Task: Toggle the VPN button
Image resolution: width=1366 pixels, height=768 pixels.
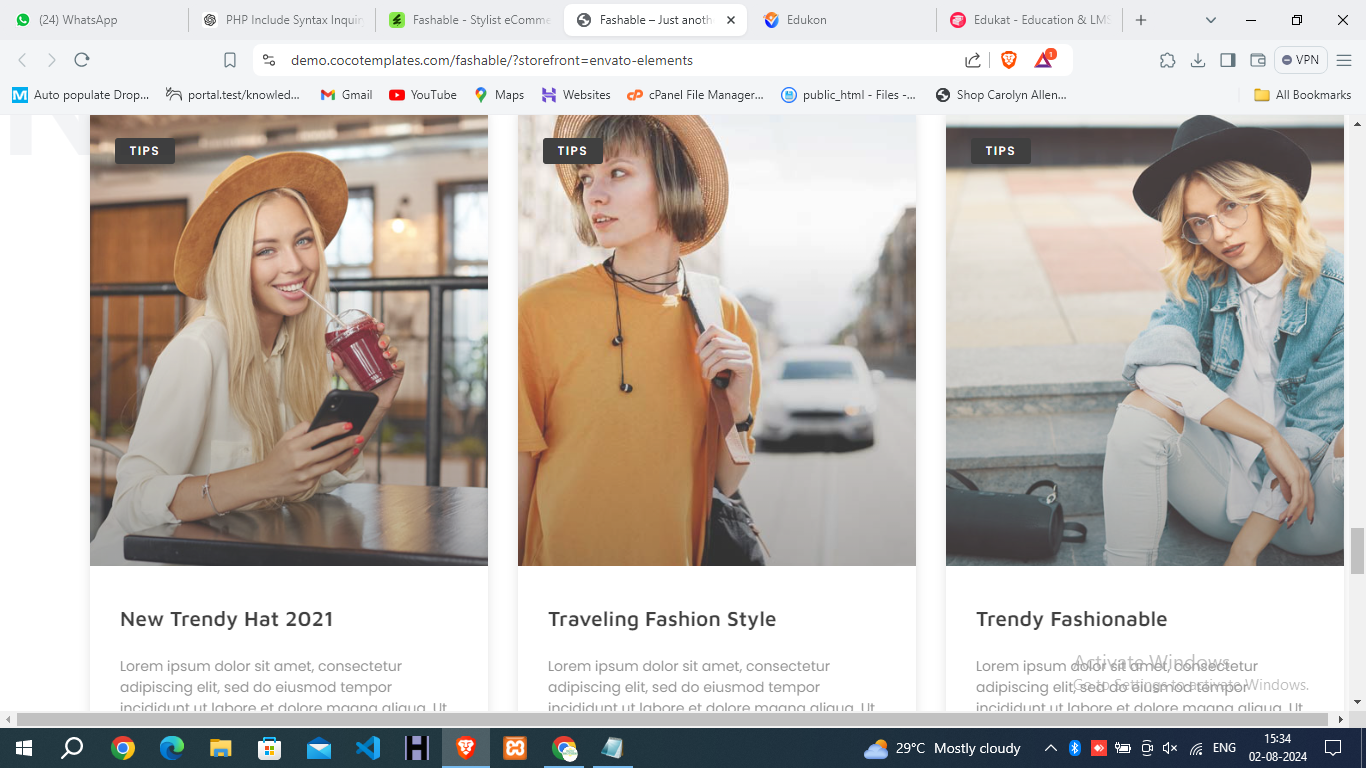Action: pos(1300,60)
